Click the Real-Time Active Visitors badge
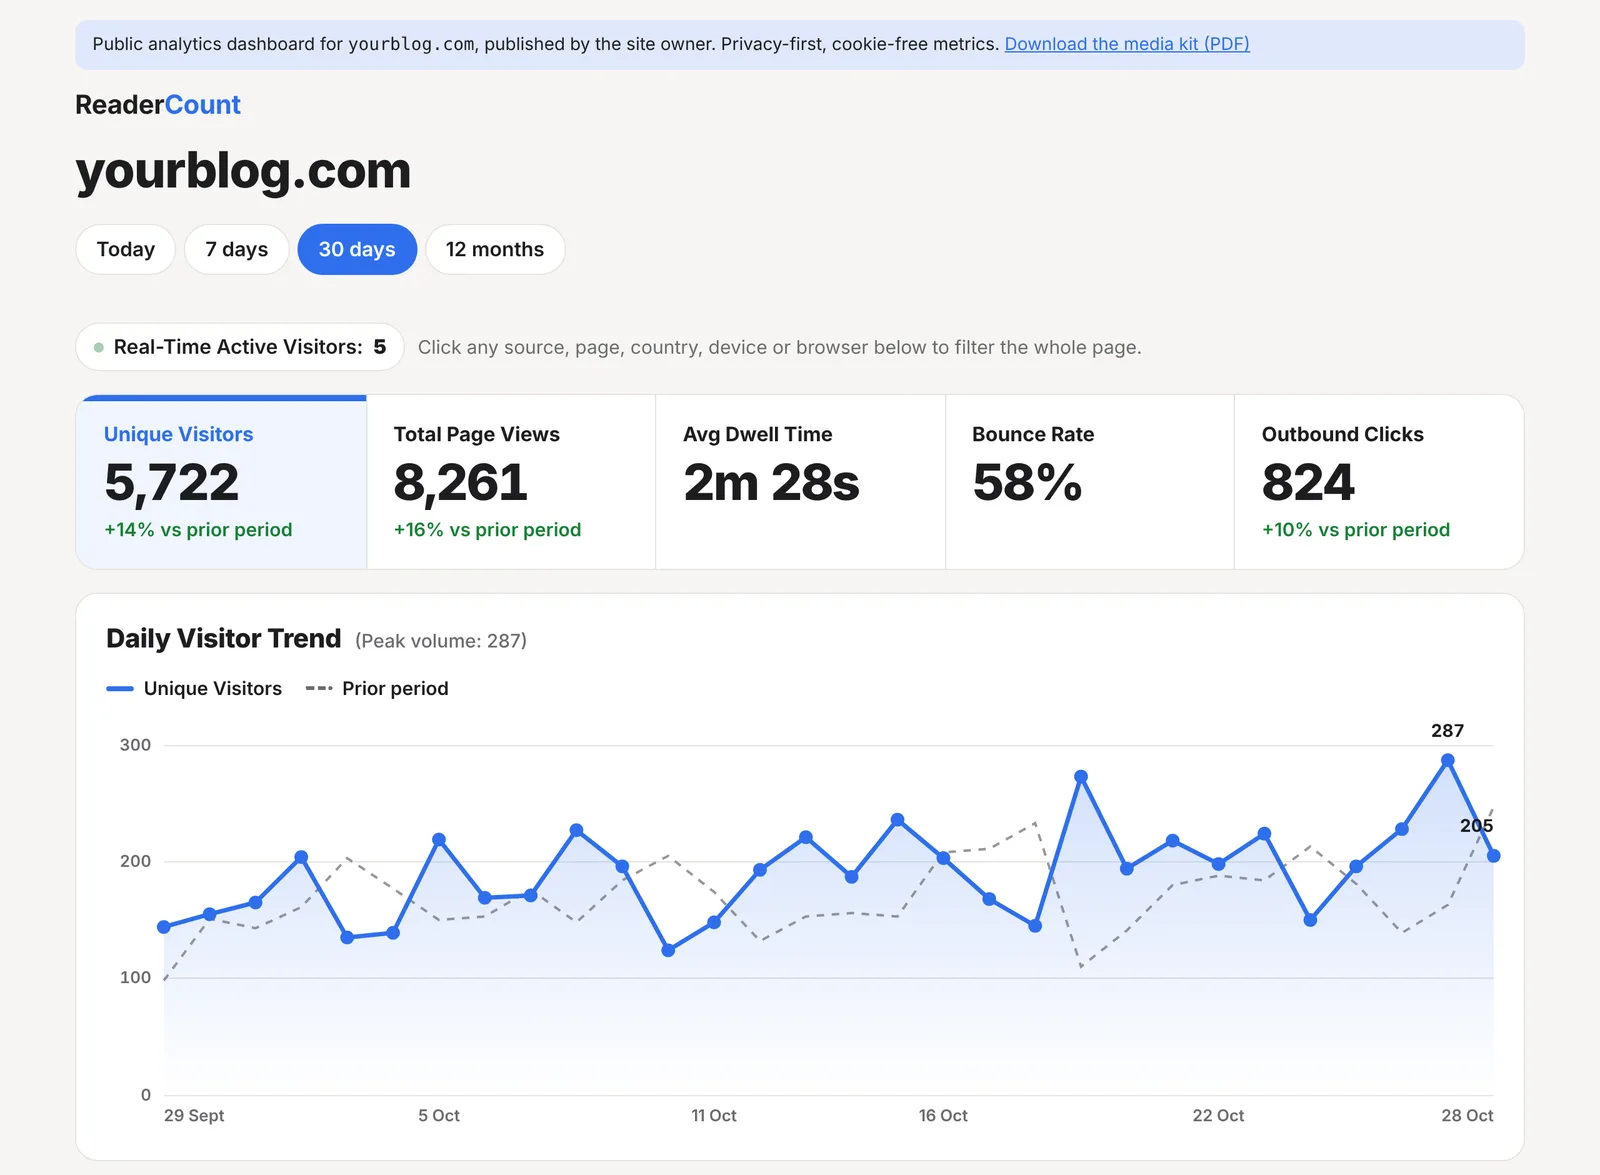This screenshot has height=1175, width=1600. click(240, 347)
